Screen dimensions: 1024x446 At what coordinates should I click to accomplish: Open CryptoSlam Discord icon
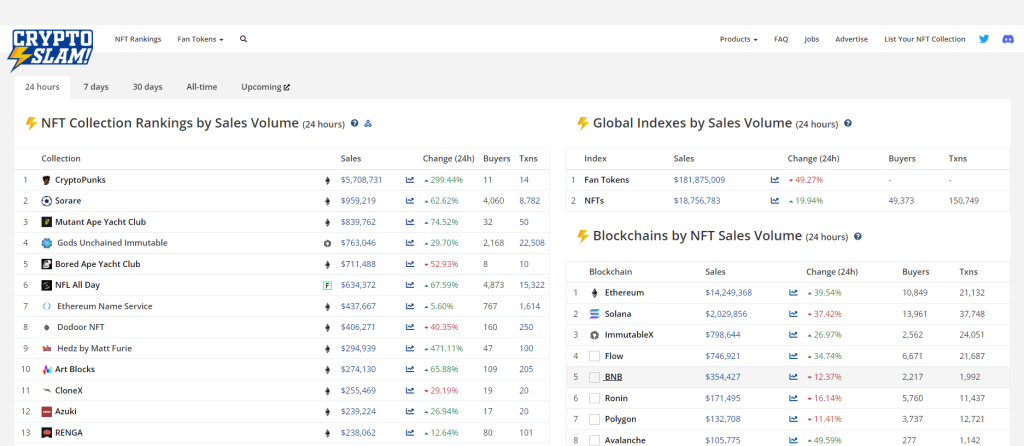tap(1008, 39)
